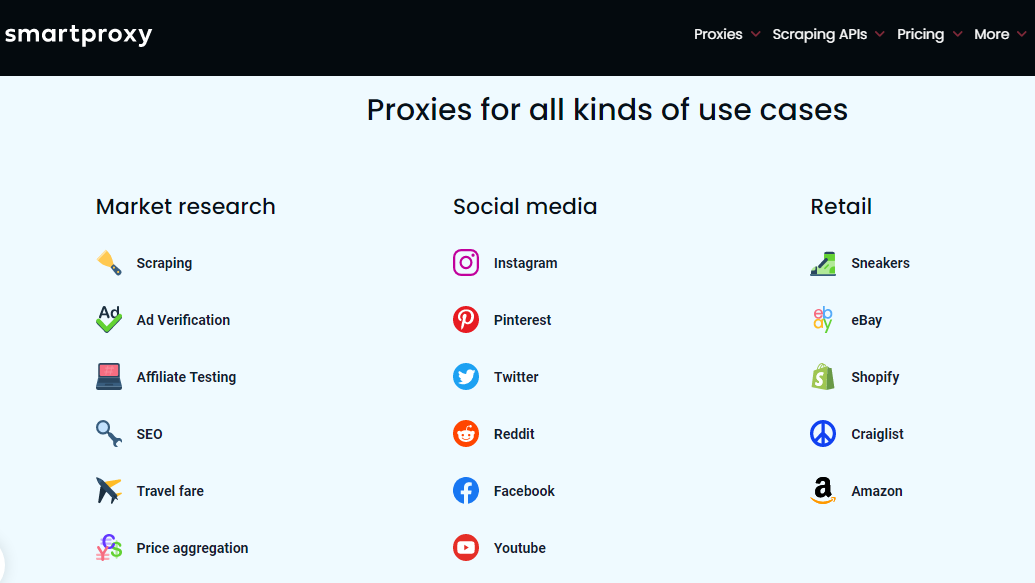Click the Pinterest logo icon
Viewport: 1035px width, 583px height.
point(465,320)
